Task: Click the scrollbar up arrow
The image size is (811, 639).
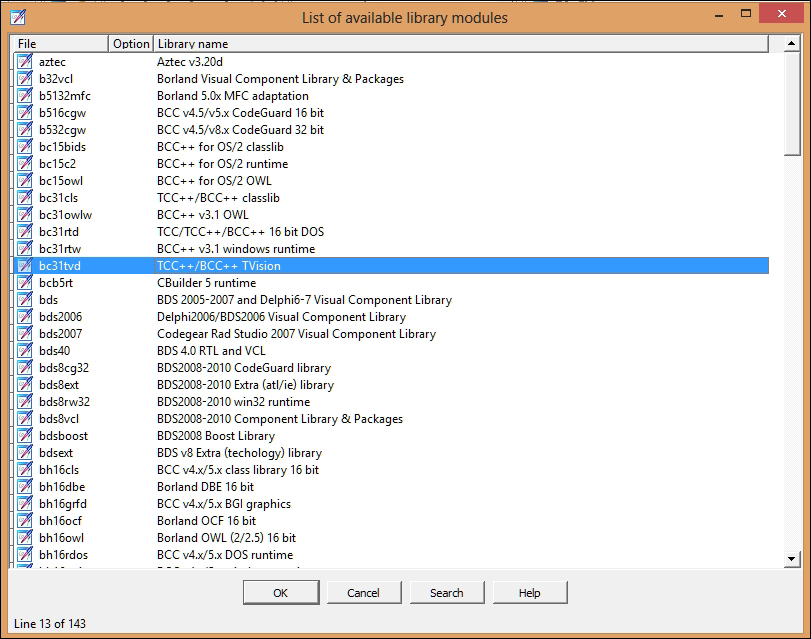Action: [x=791, y=43]
